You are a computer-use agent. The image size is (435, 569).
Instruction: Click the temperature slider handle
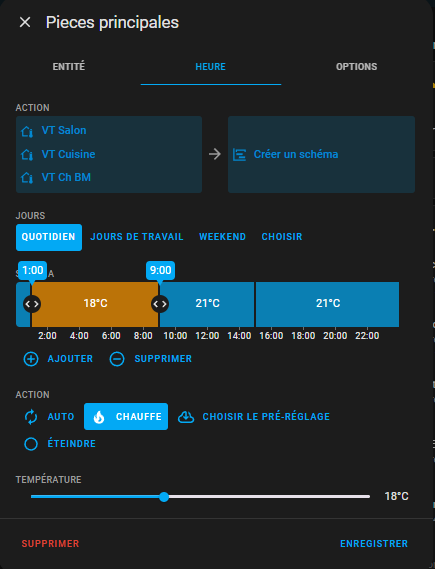pos(164,497)
